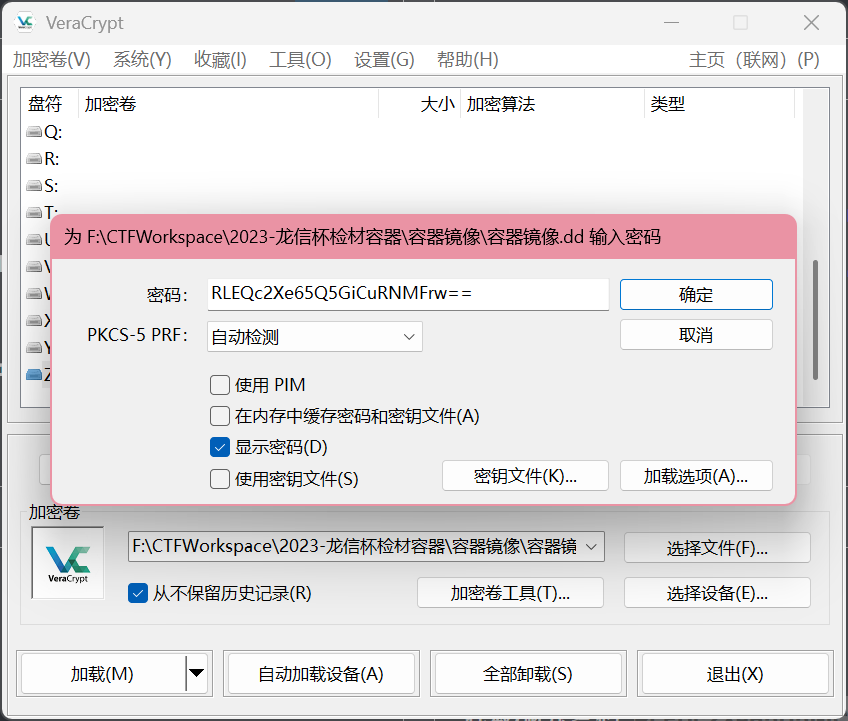Screen dimensions: 848x721
Task: Click the 加密算法 column header
Action: (x=553, y=103)
